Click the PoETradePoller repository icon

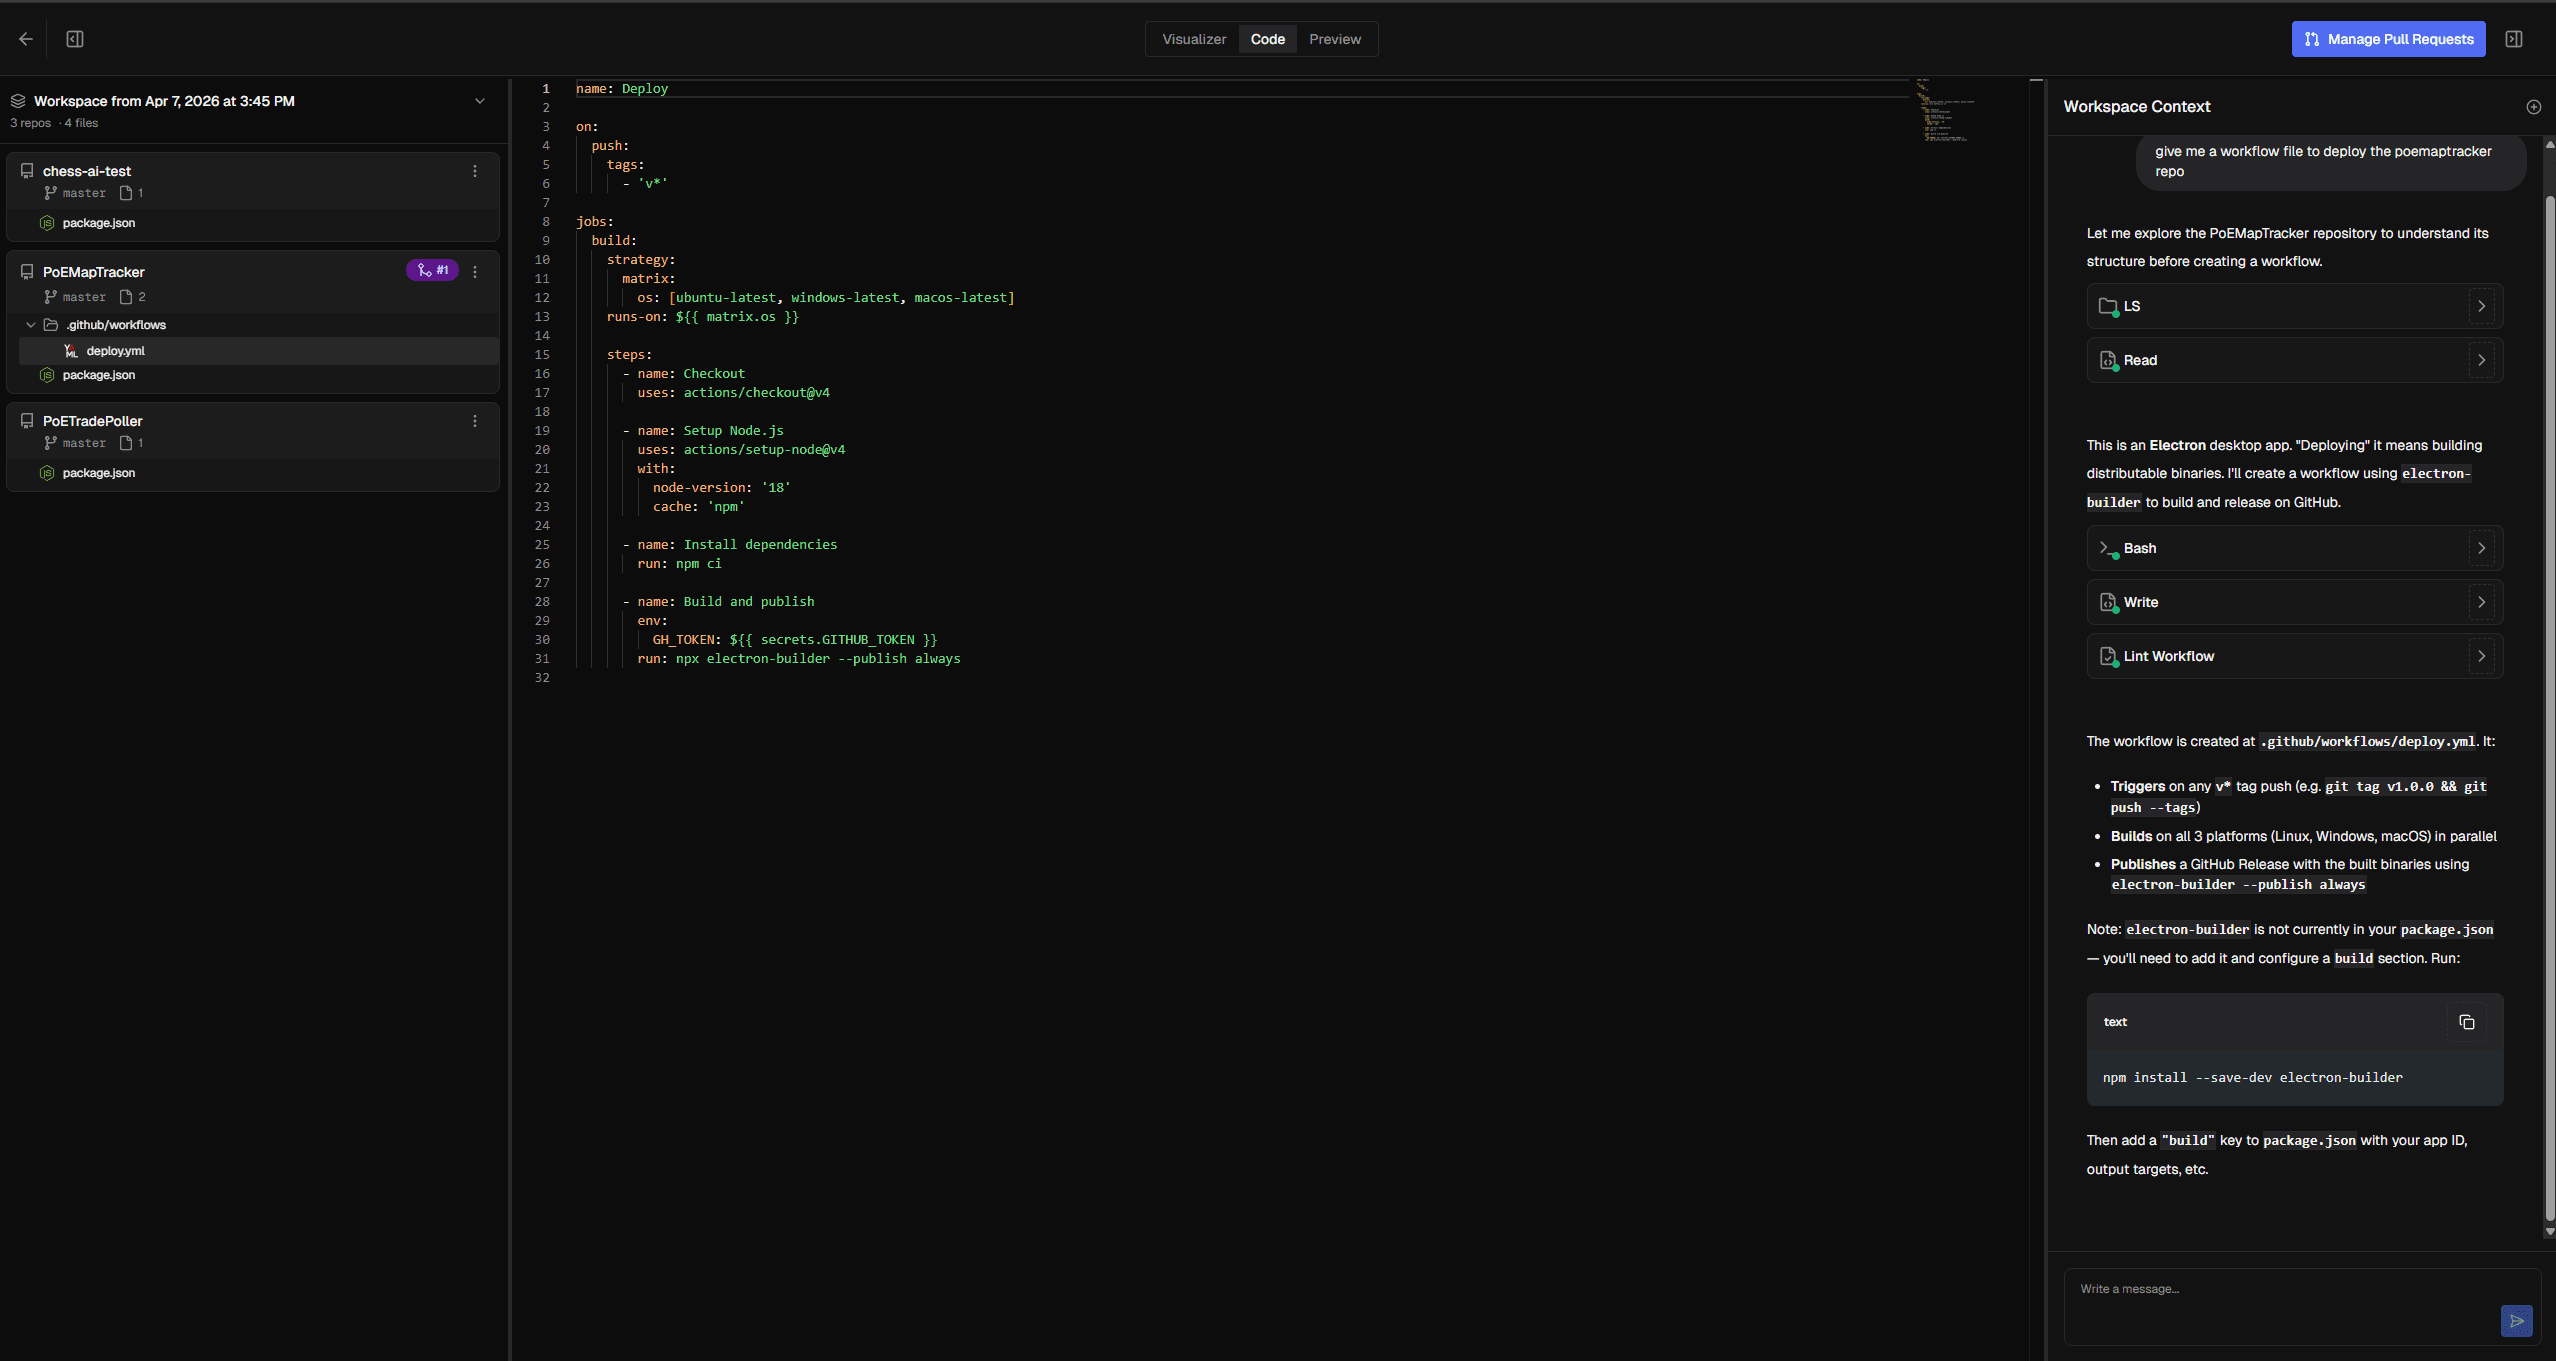(27, 421)
